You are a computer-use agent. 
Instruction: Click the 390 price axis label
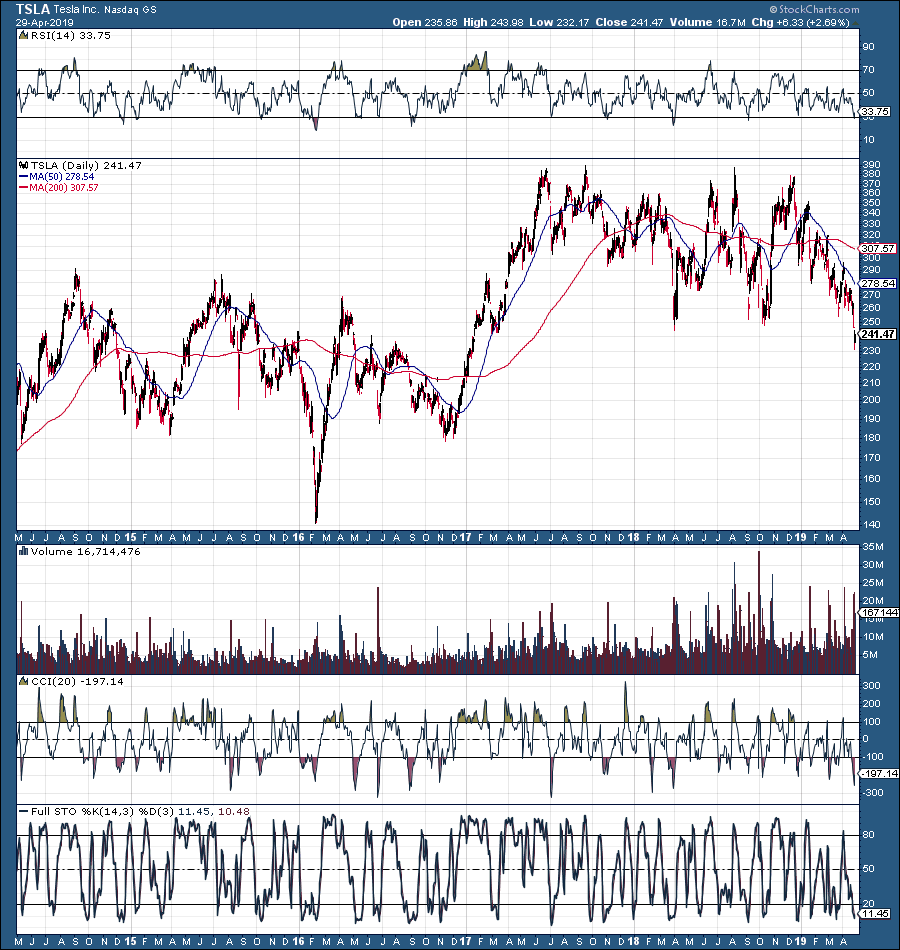871,165
